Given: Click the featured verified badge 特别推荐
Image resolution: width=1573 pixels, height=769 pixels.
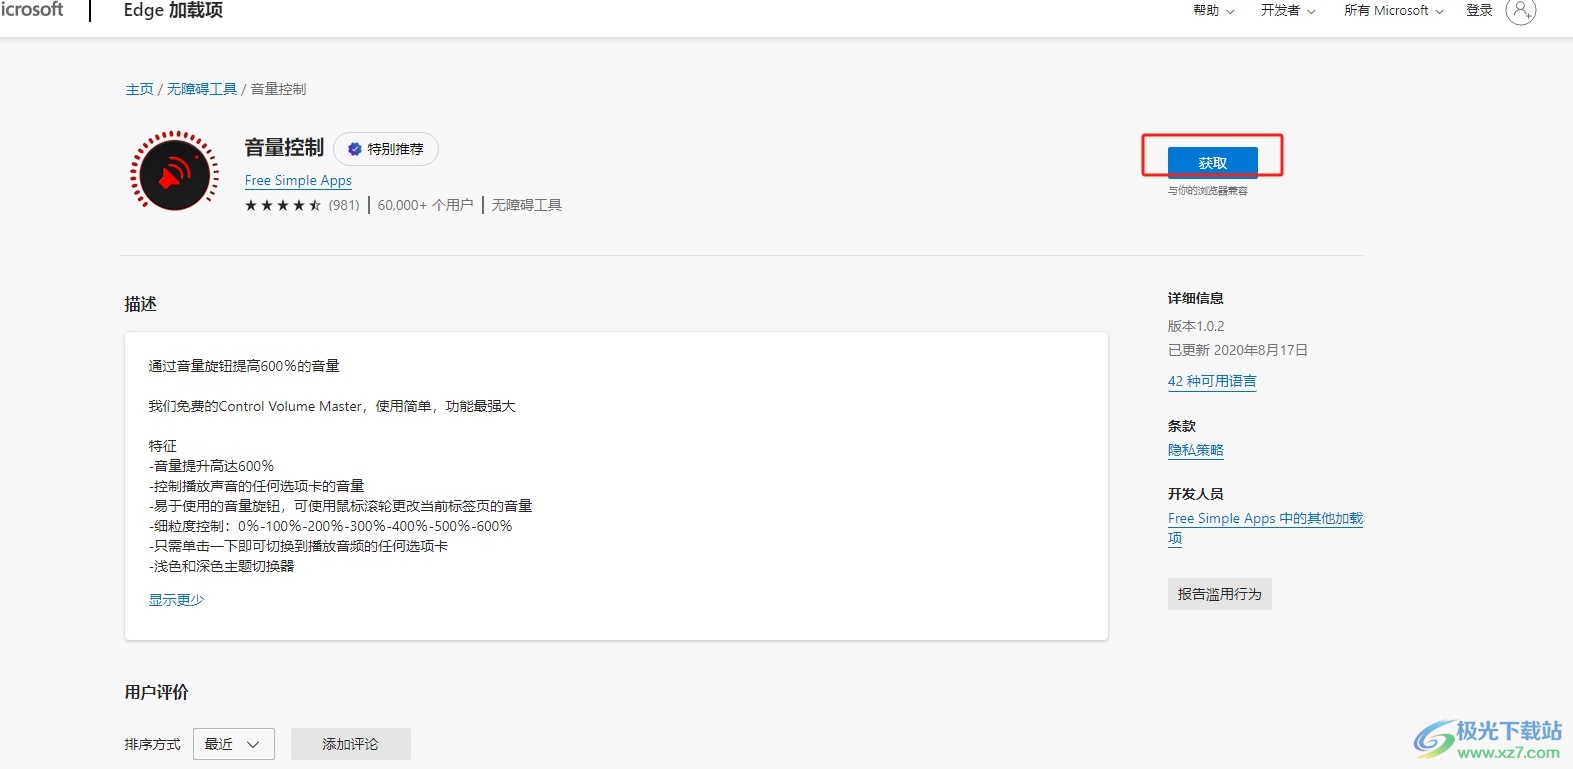Looking at the screenshot, I should [x=386, y=149].
